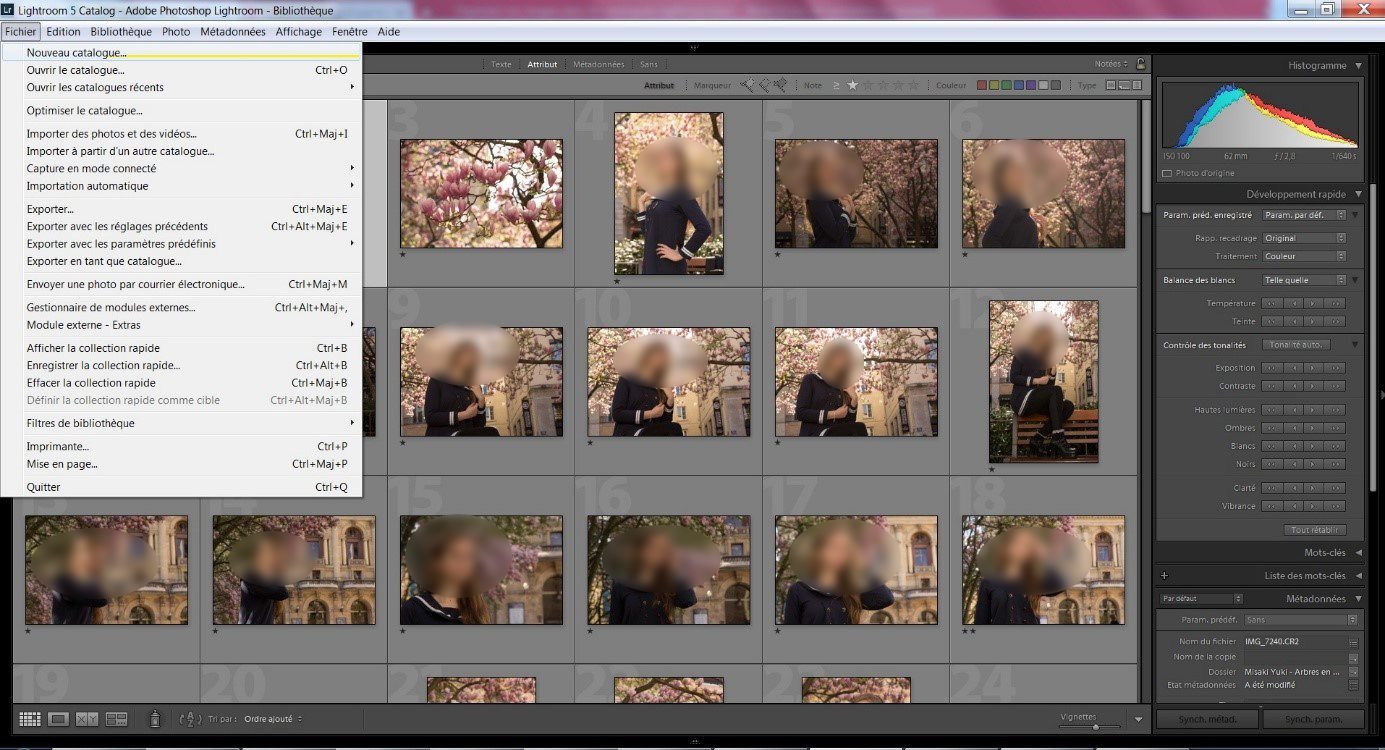
Task: Collapse the Histogramme panel
Action: [1358, 65]
